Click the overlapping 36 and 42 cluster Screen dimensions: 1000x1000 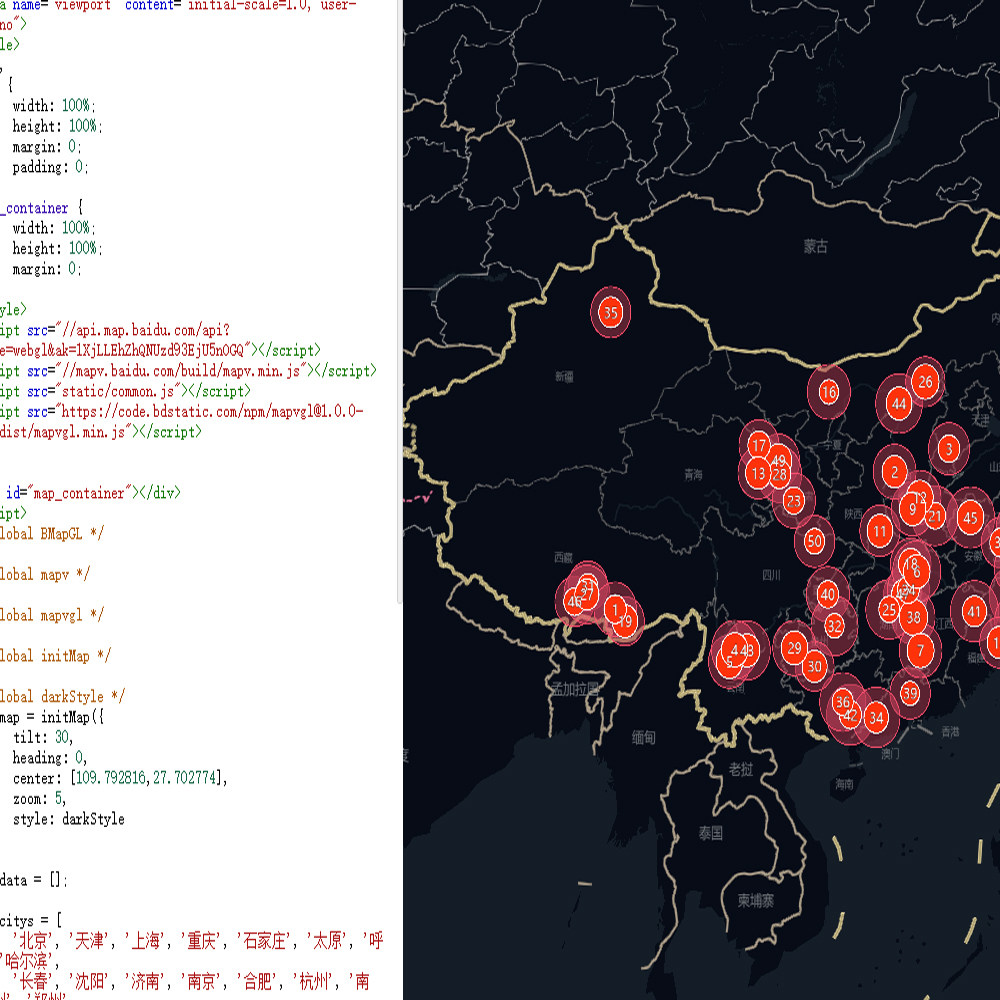tap(845, 709)
